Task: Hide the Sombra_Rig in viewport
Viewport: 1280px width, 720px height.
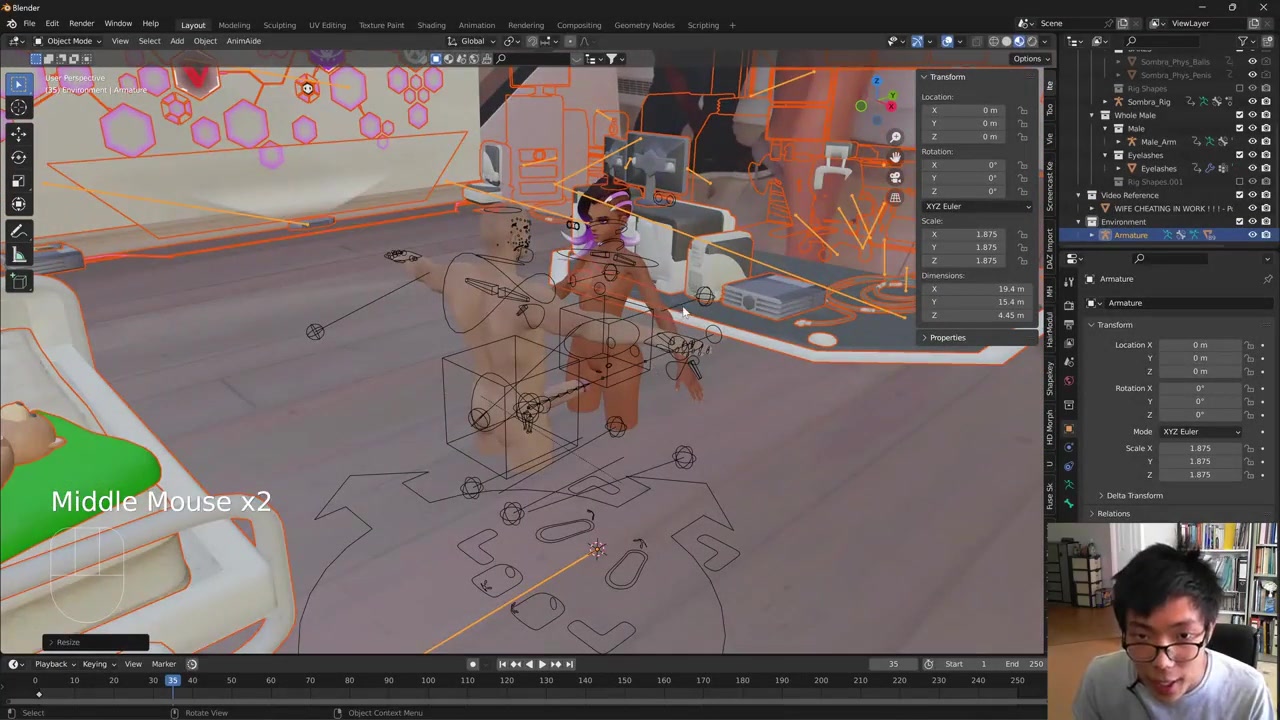Action: [x=1252, y=102]
